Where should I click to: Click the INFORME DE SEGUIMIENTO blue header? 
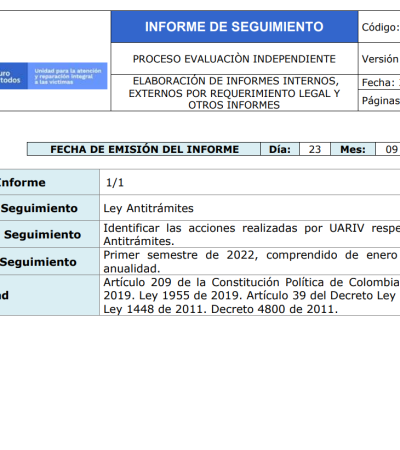click(x=234, y=27)
